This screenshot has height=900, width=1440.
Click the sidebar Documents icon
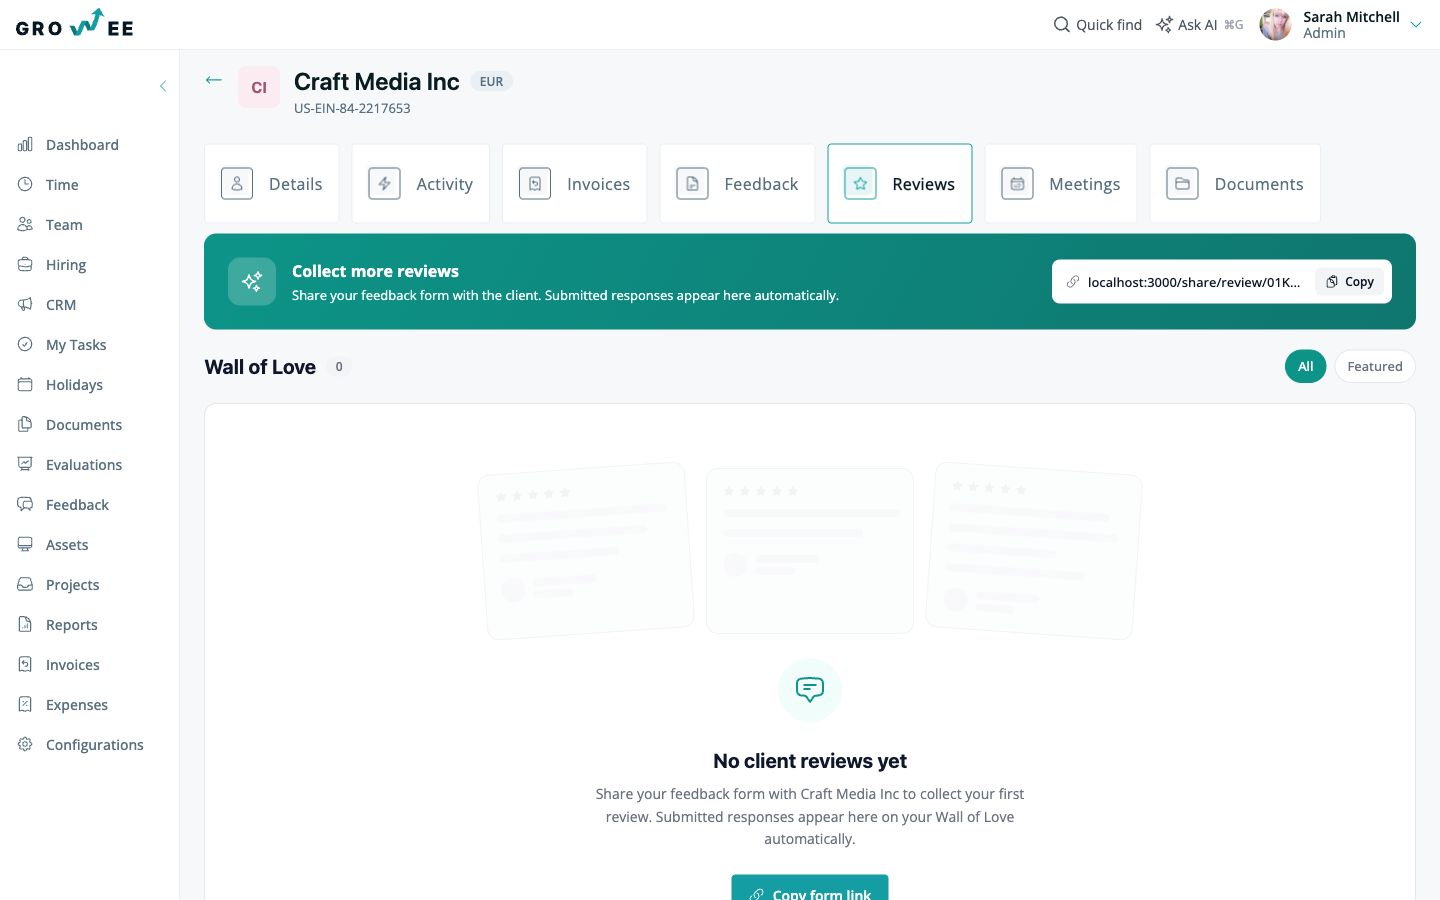tap(25, 425)
